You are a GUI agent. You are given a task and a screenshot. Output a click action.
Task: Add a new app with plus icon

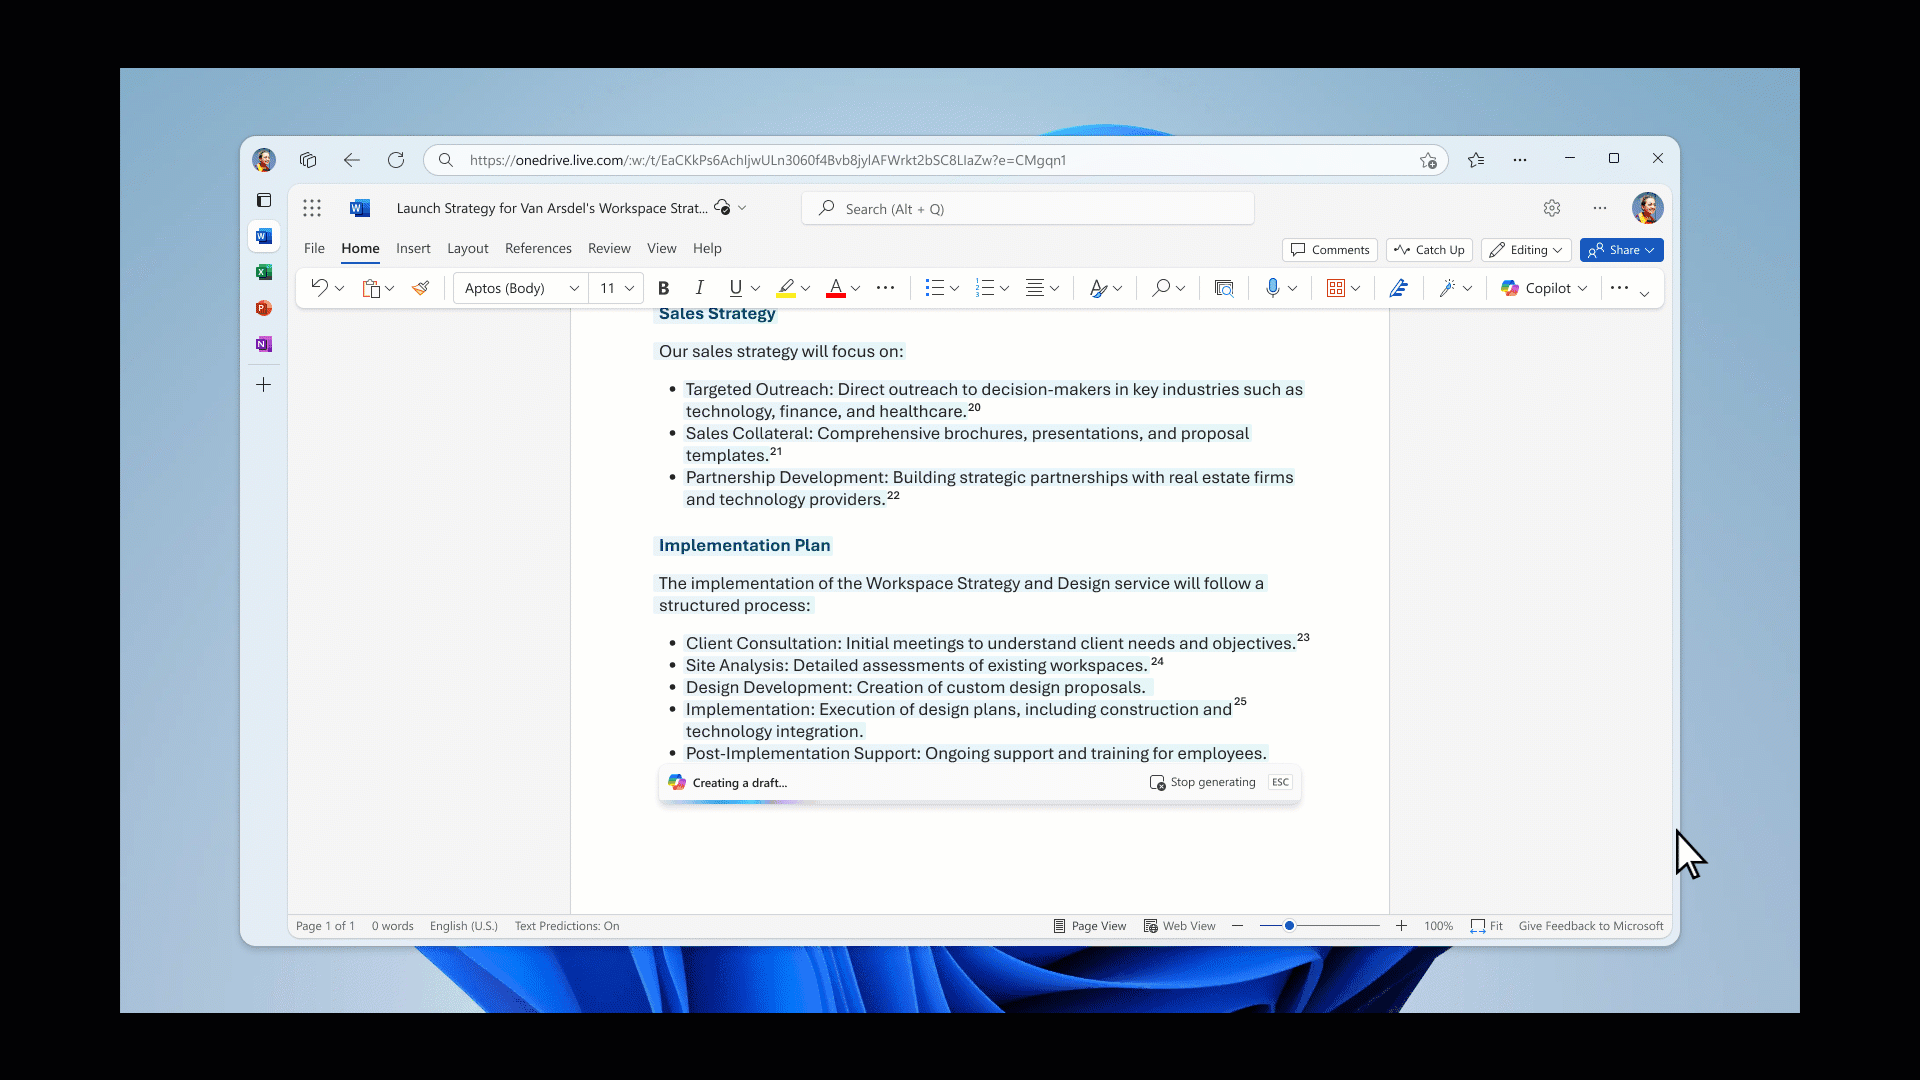click(264, 385)
